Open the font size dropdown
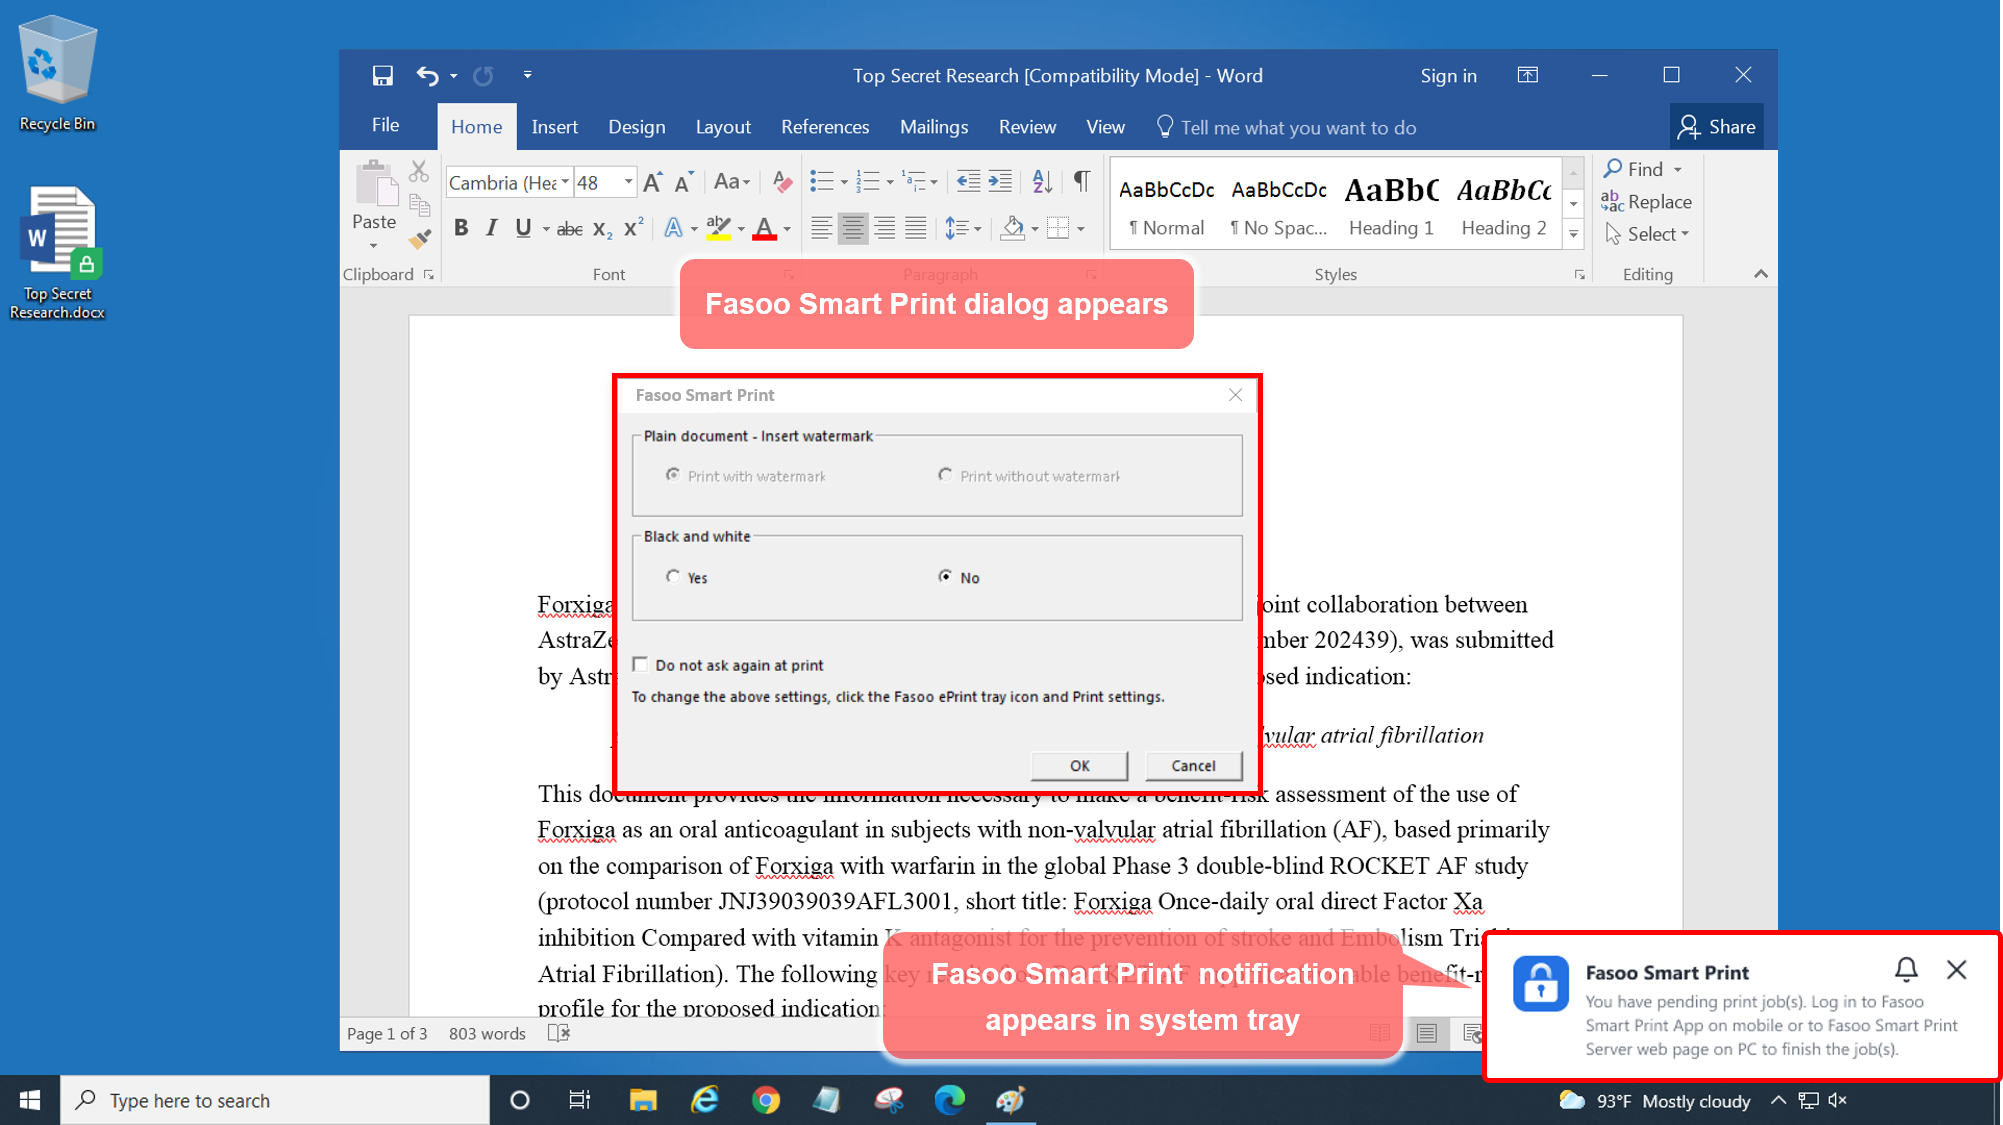Screen dimensions: 2003x1125 point(629,182)
